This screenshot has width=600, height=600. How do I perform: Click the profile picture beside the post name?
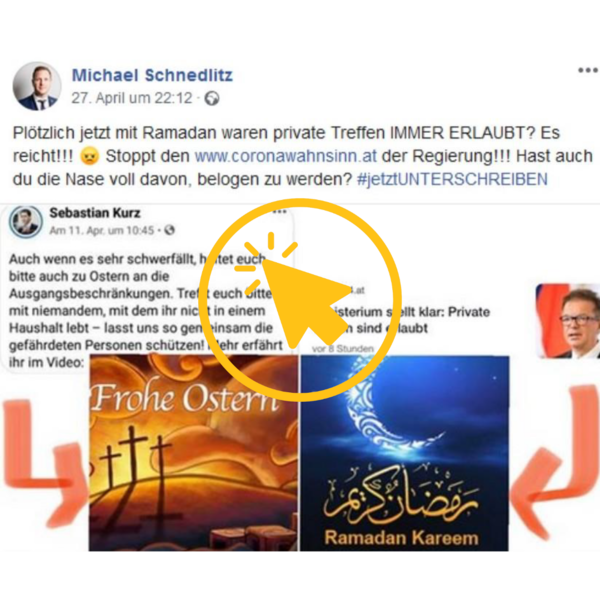(37, 86)
